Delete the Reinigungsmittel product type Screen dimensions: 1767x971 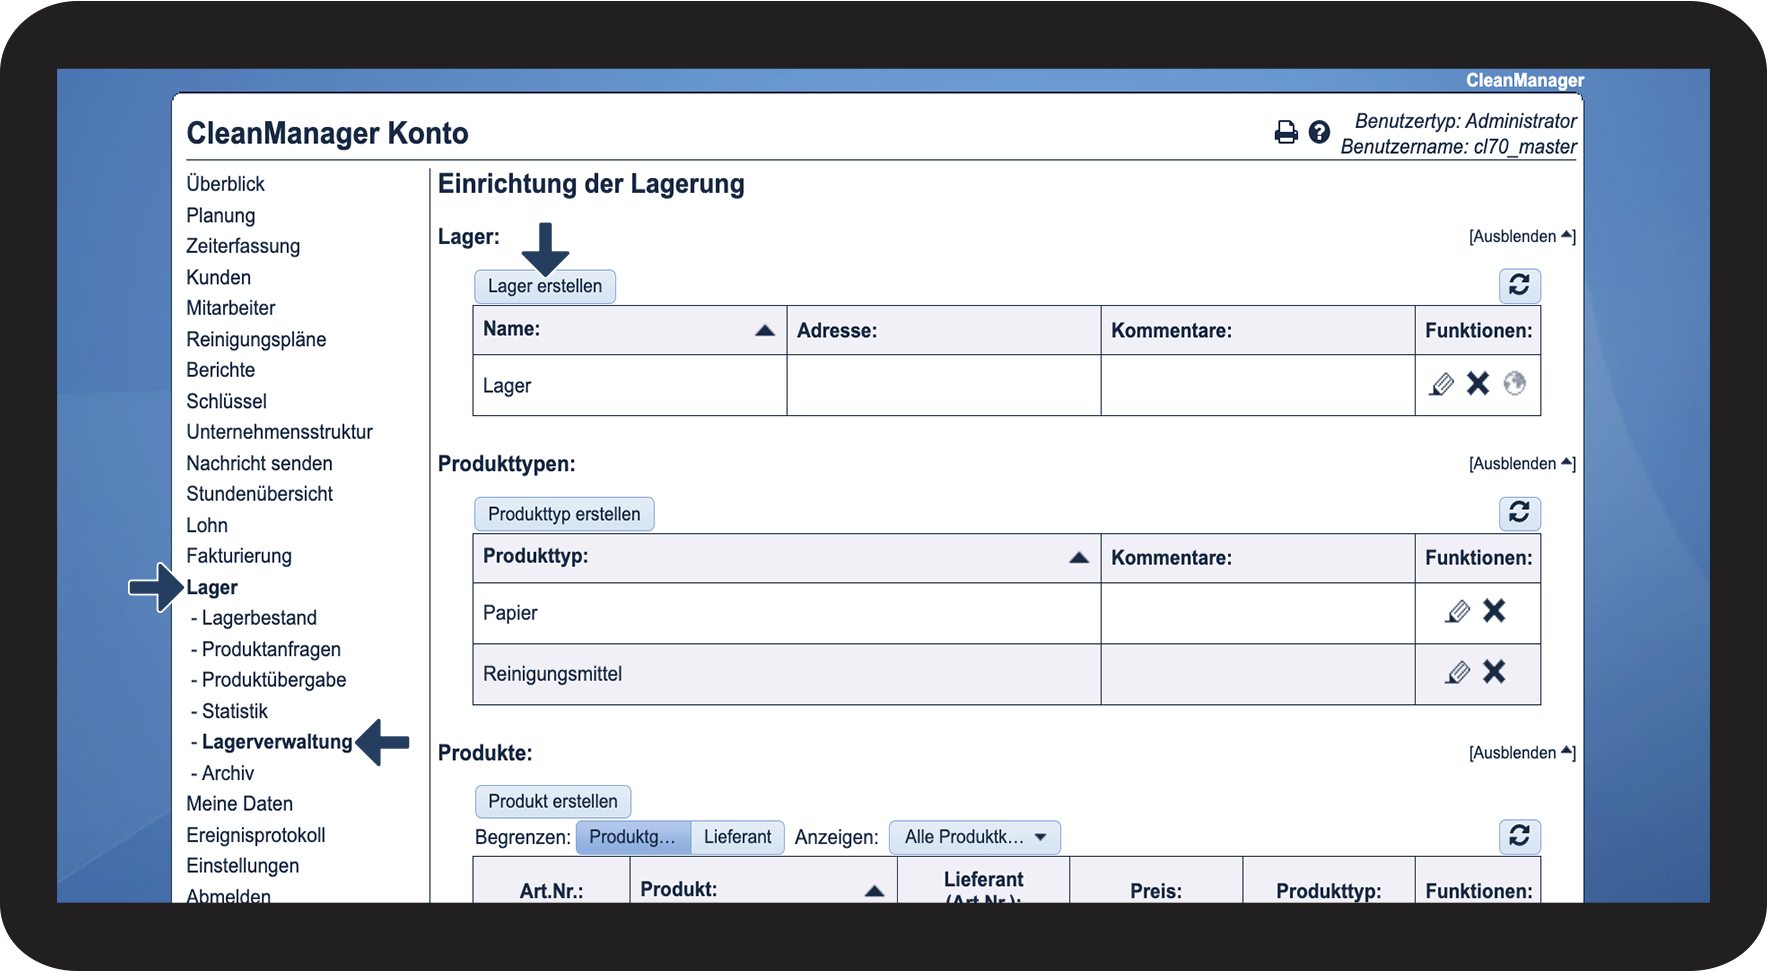1494,672
